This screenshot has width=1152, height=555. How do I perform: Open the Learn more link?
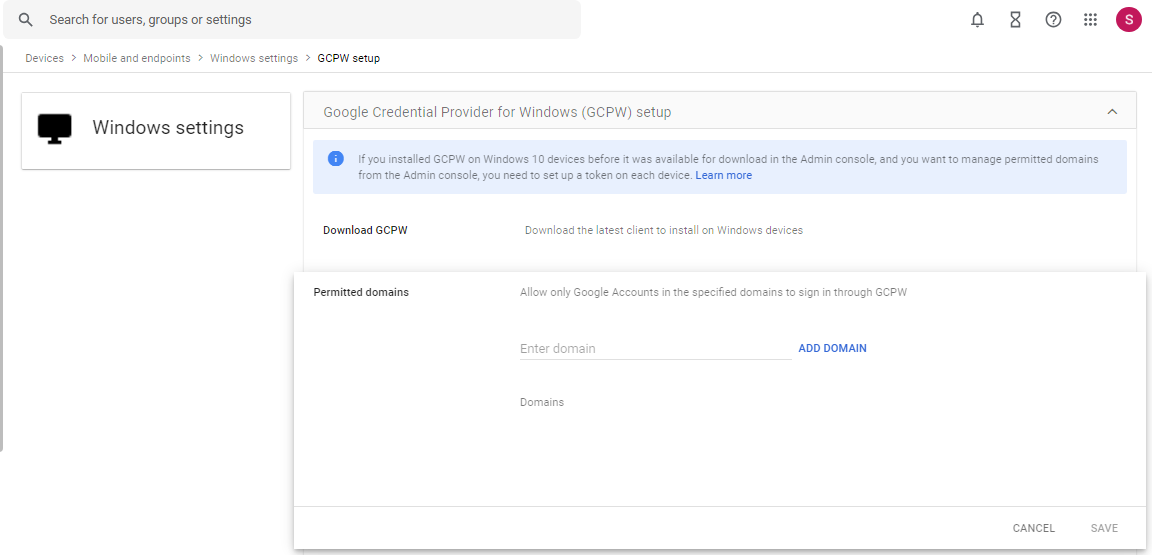(724, 176)
